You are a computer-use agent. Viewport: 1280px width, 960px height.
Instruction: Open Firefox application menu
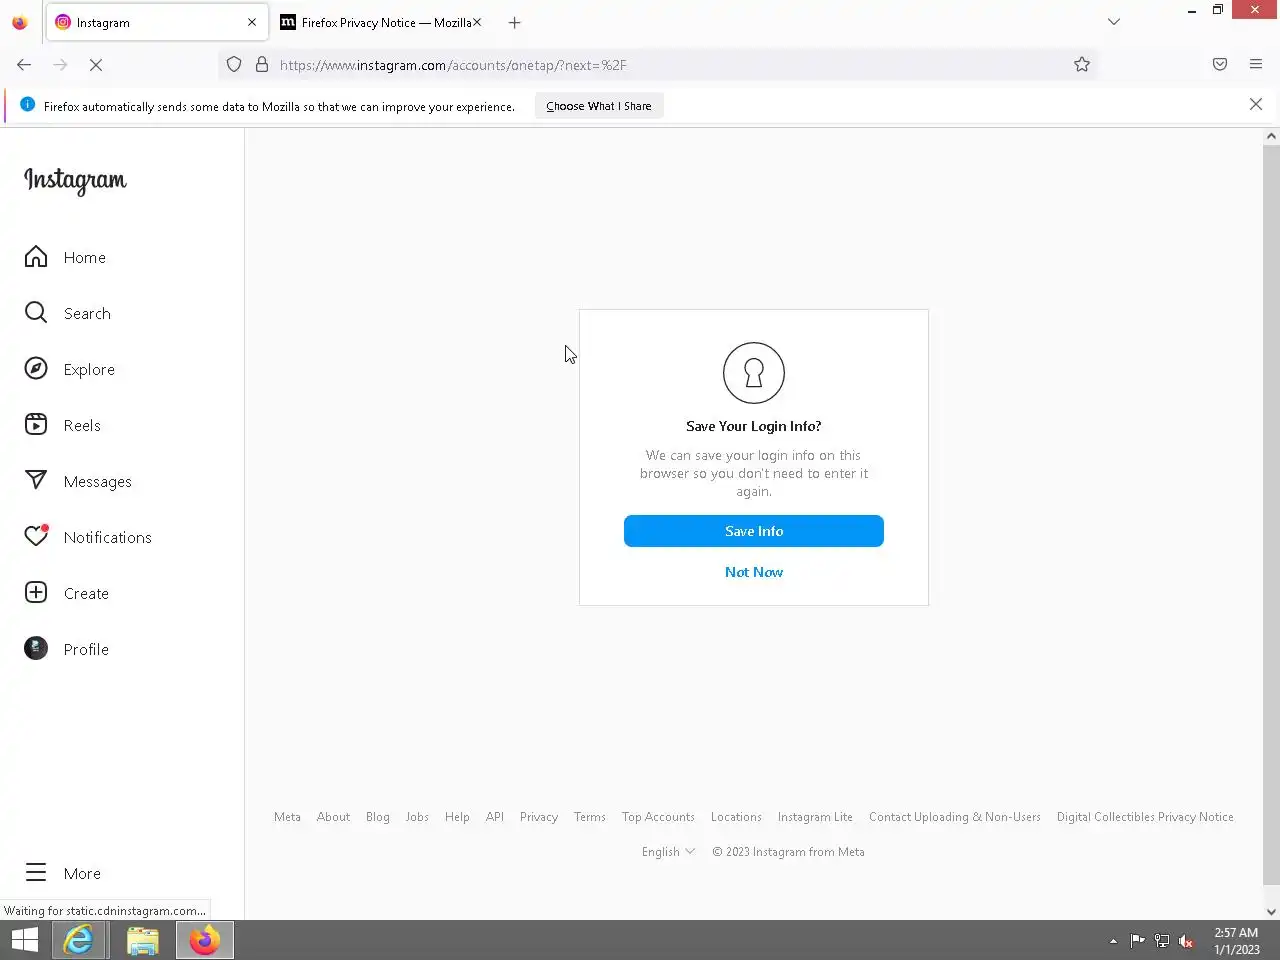click(1256, 65)
